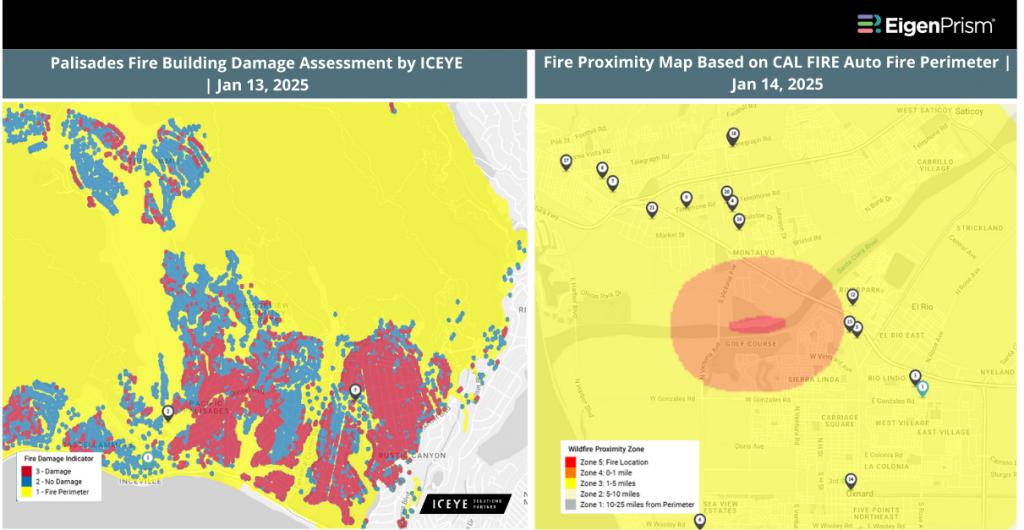This screenshot has width=1024, height=530.
Task: Click the 'CARRIAGE SQUARE' map label
Action: 839,420
